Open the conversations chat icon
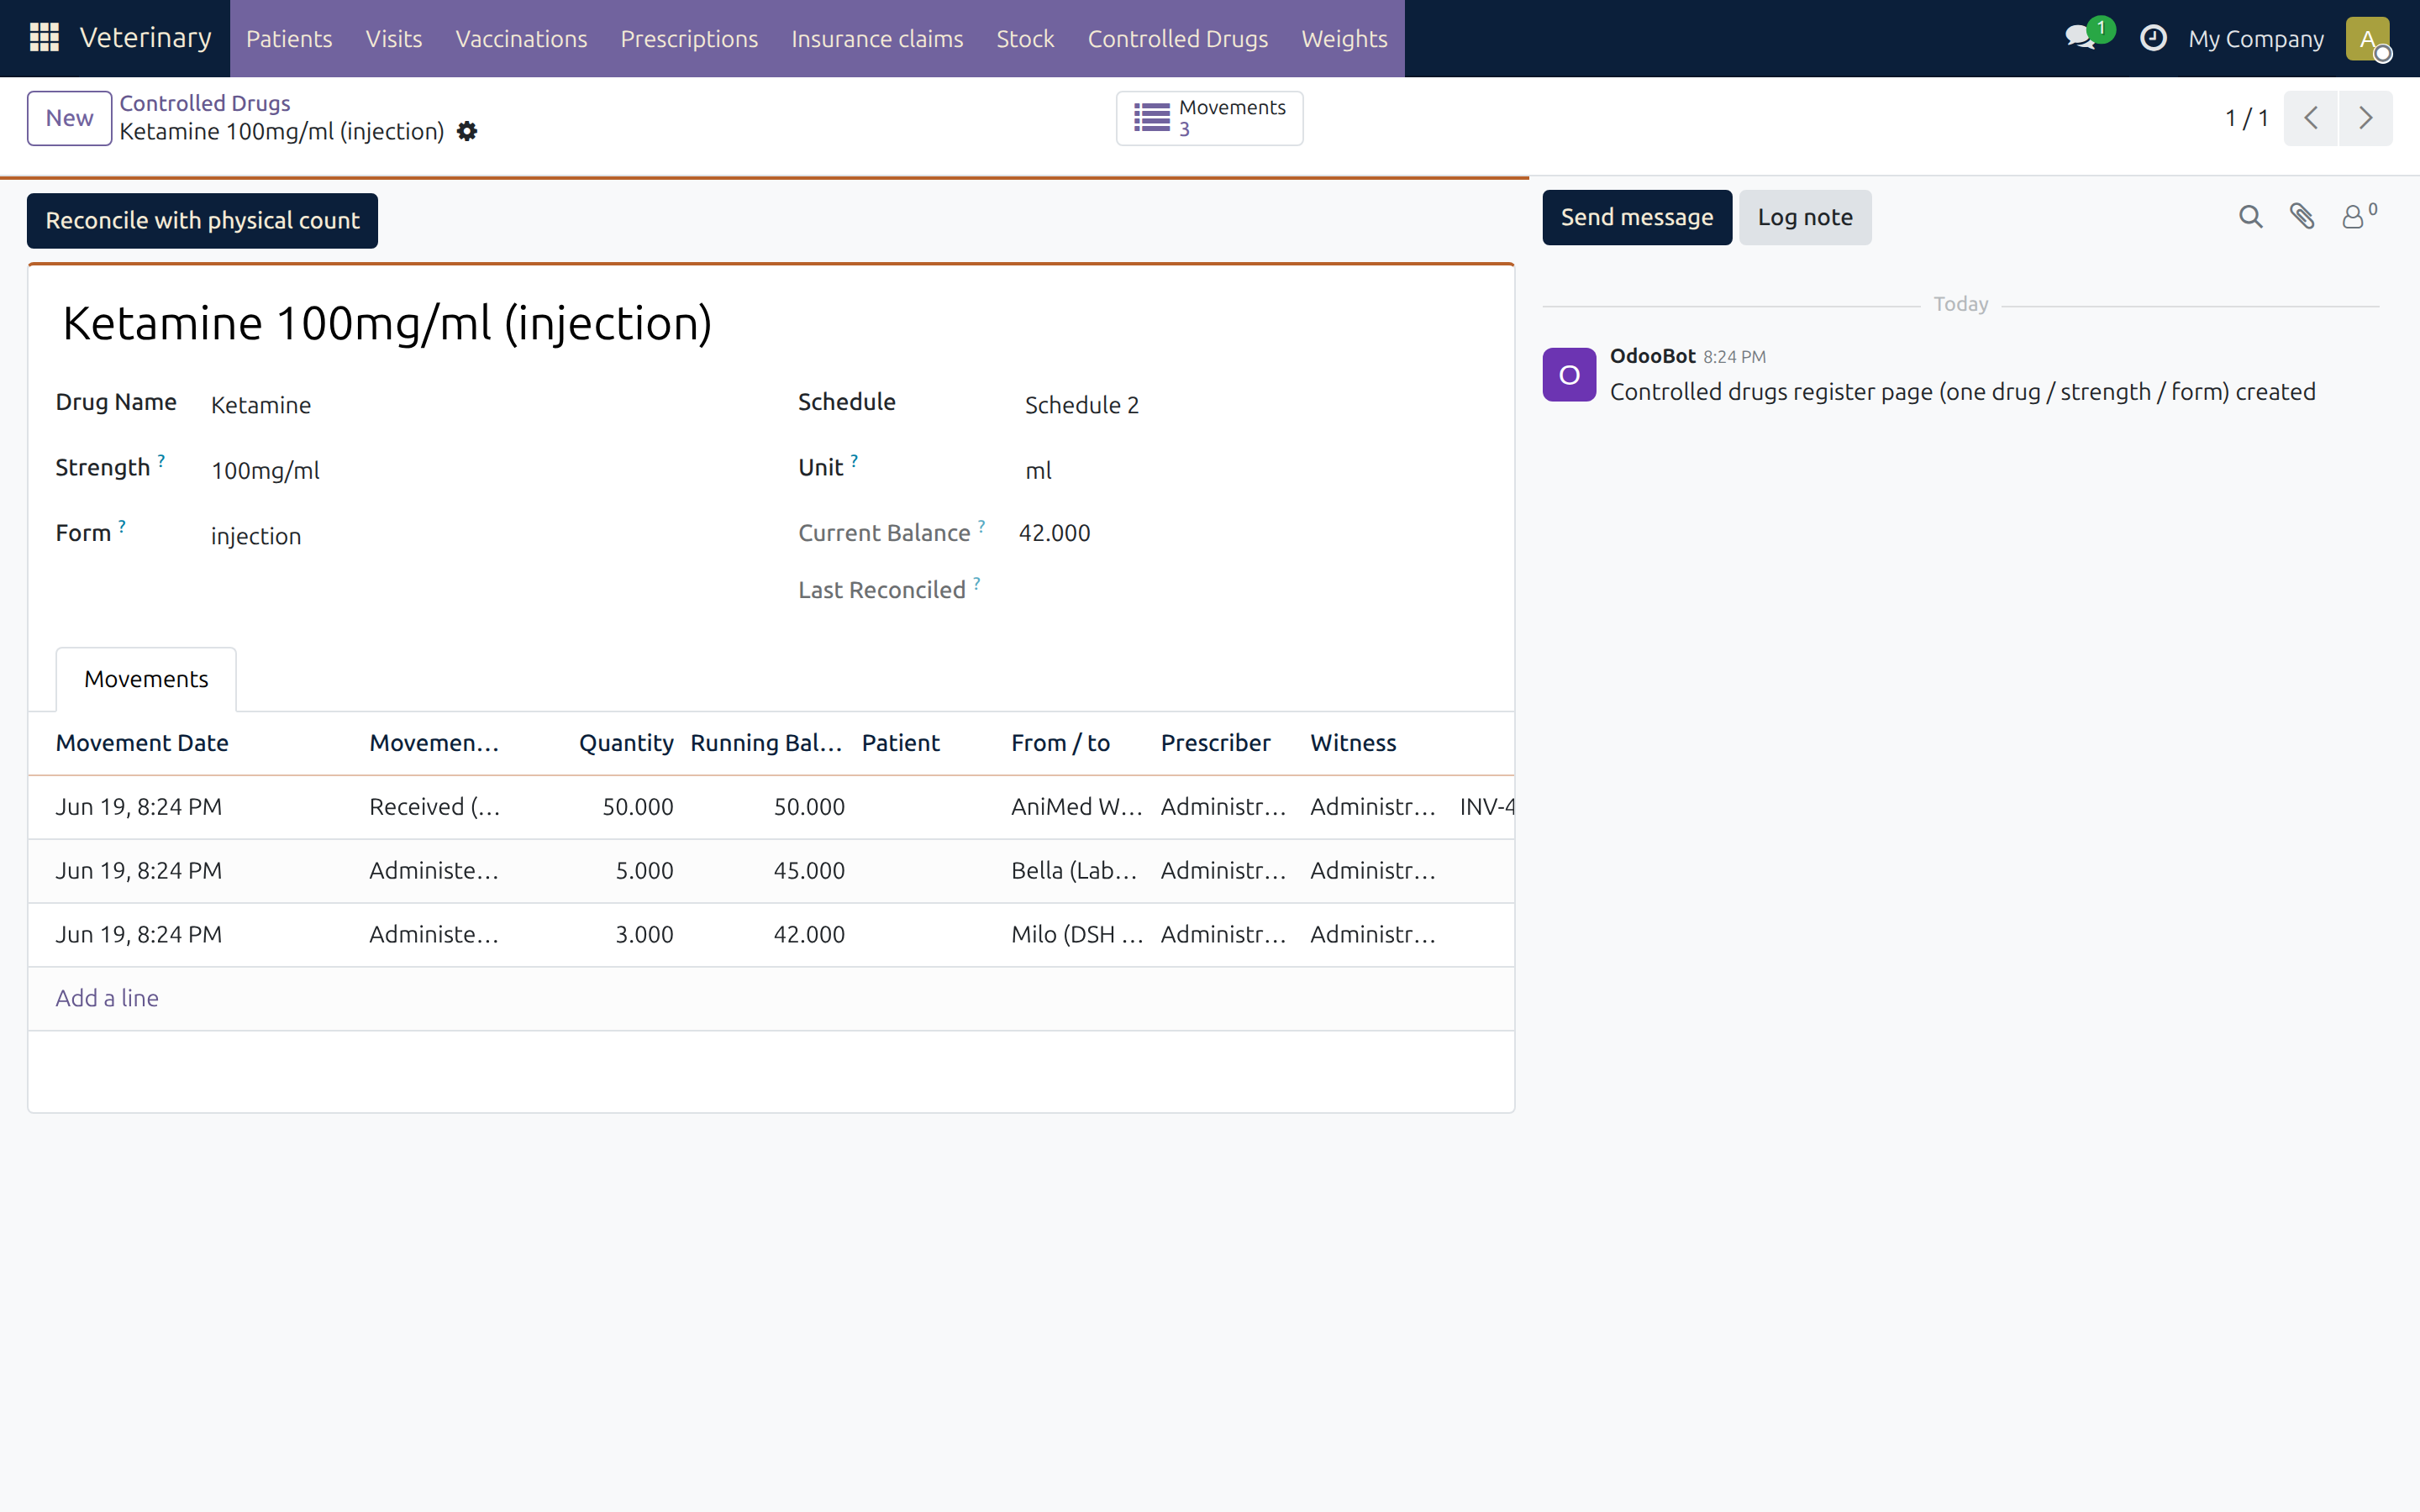2420x1512 pixels. 2080,38
